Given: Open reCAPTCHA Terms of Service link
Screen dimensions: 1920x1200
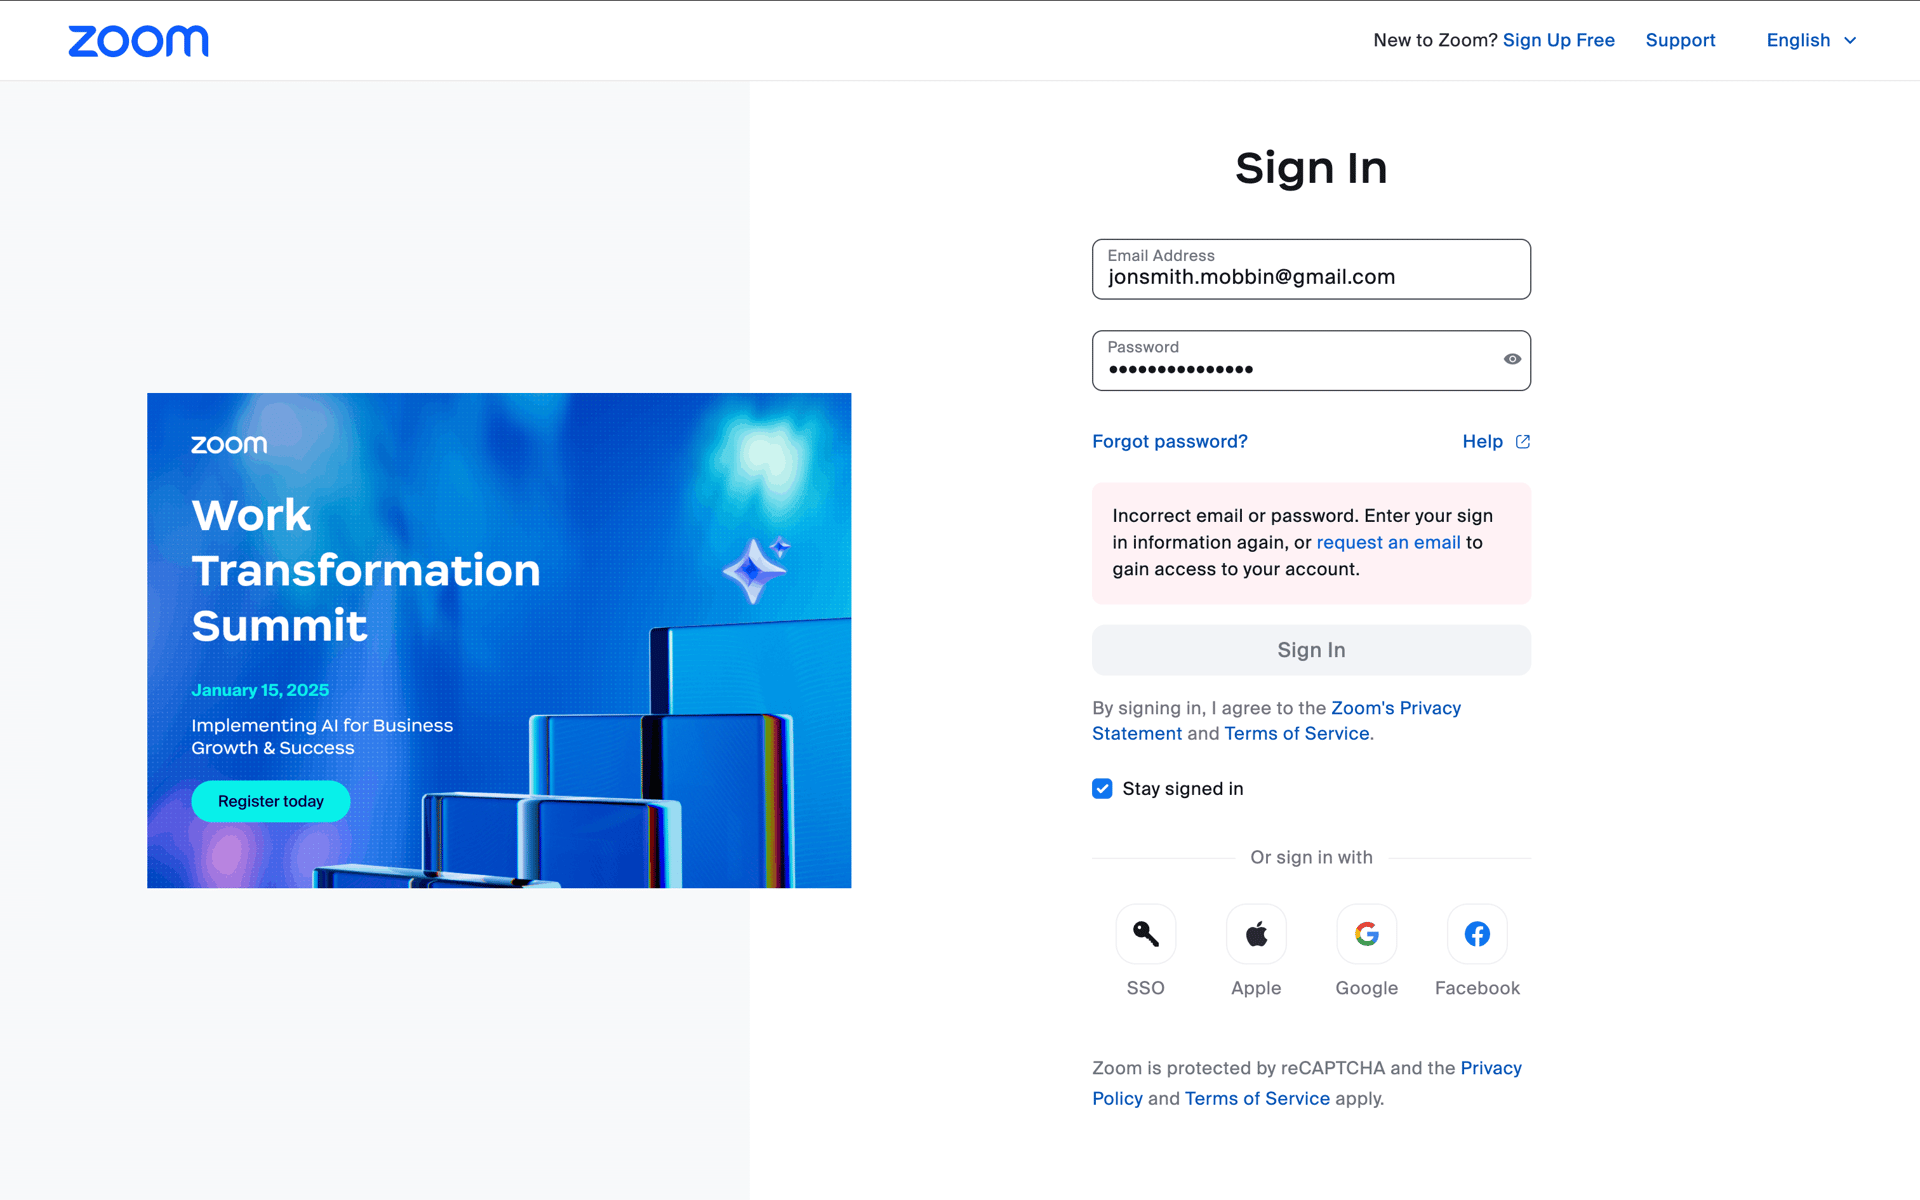Looking at the screenshot, I should pos(1257,1098).
